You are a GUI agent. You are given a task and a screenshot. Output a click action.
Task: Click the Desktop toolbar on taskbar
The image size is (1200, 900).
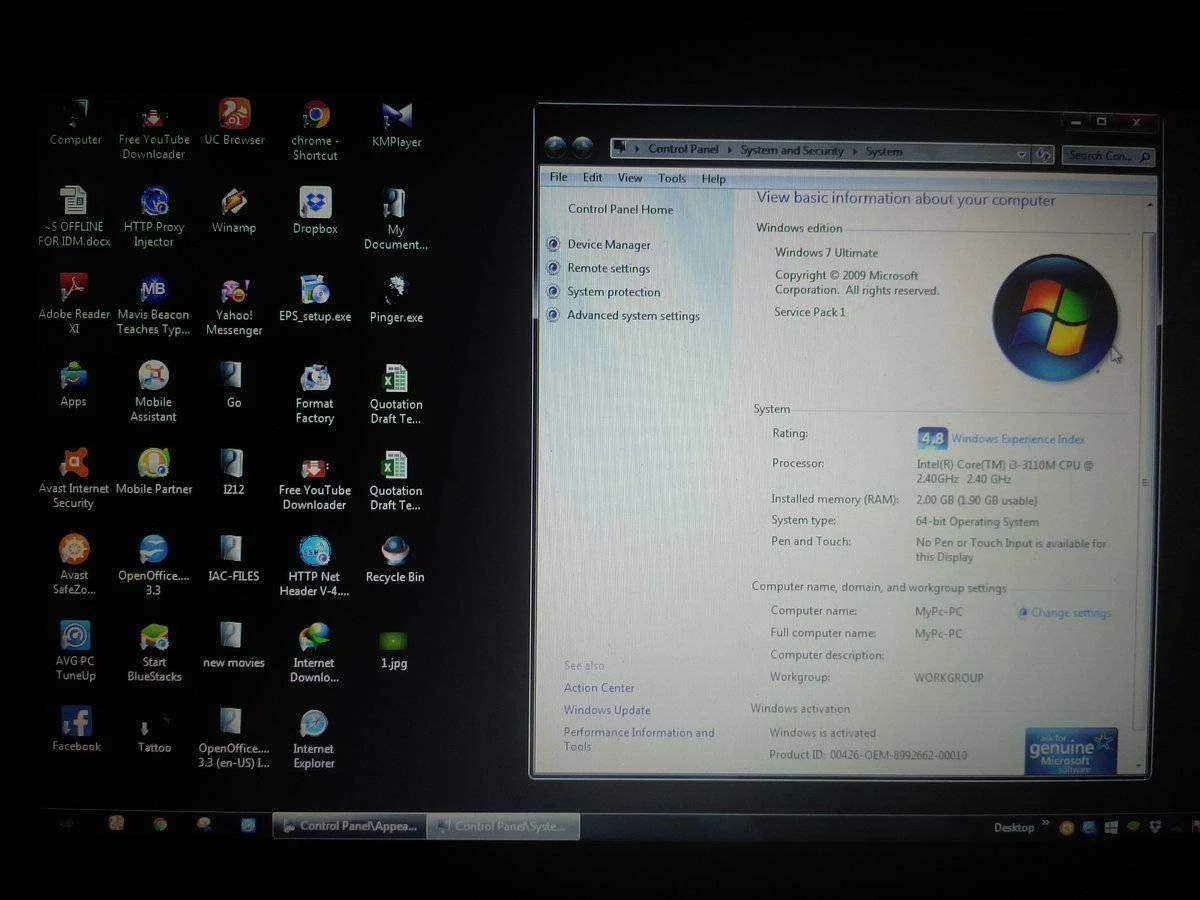1014,827
